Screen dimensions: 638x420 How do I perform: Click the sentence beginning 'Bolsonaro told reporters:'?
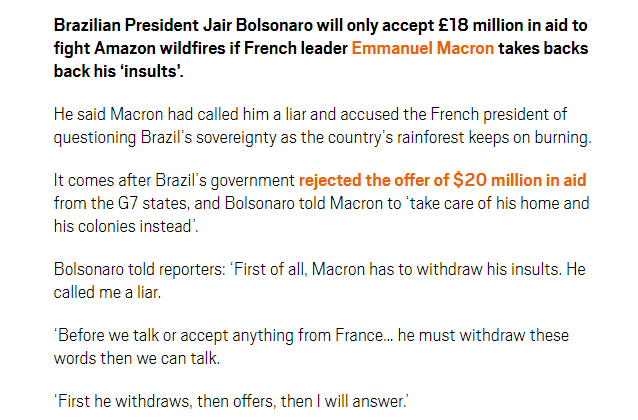[x=319, y=281]
